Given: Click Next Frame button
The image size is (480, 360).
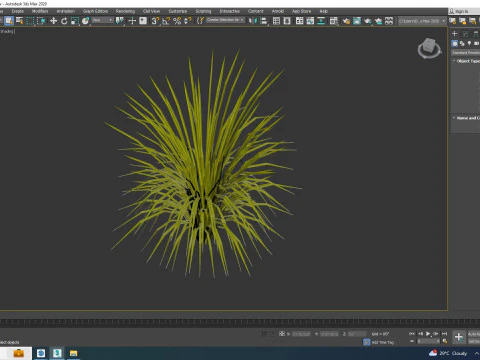Looking at the screenshot, I should click(x=436, y=333).
